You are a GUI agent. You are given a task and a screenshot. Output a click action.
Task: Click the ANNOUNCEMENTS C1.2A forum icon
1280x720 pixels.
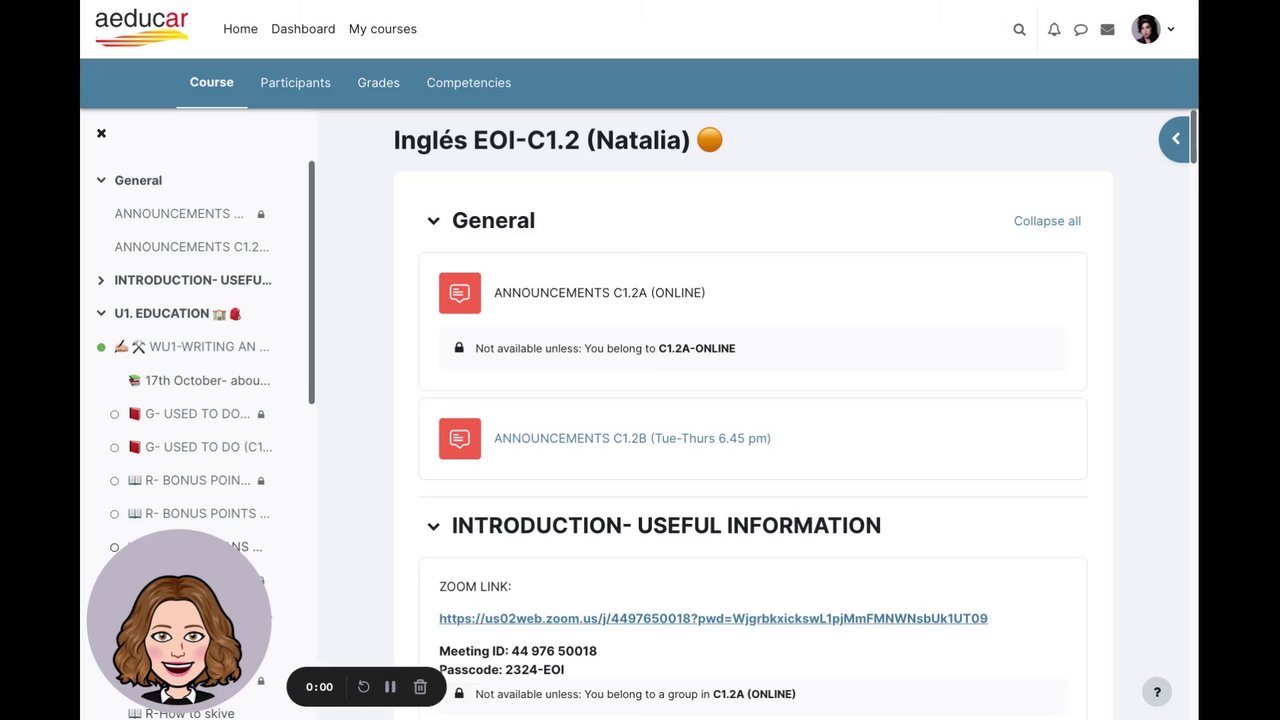click(x=460, y=293)
